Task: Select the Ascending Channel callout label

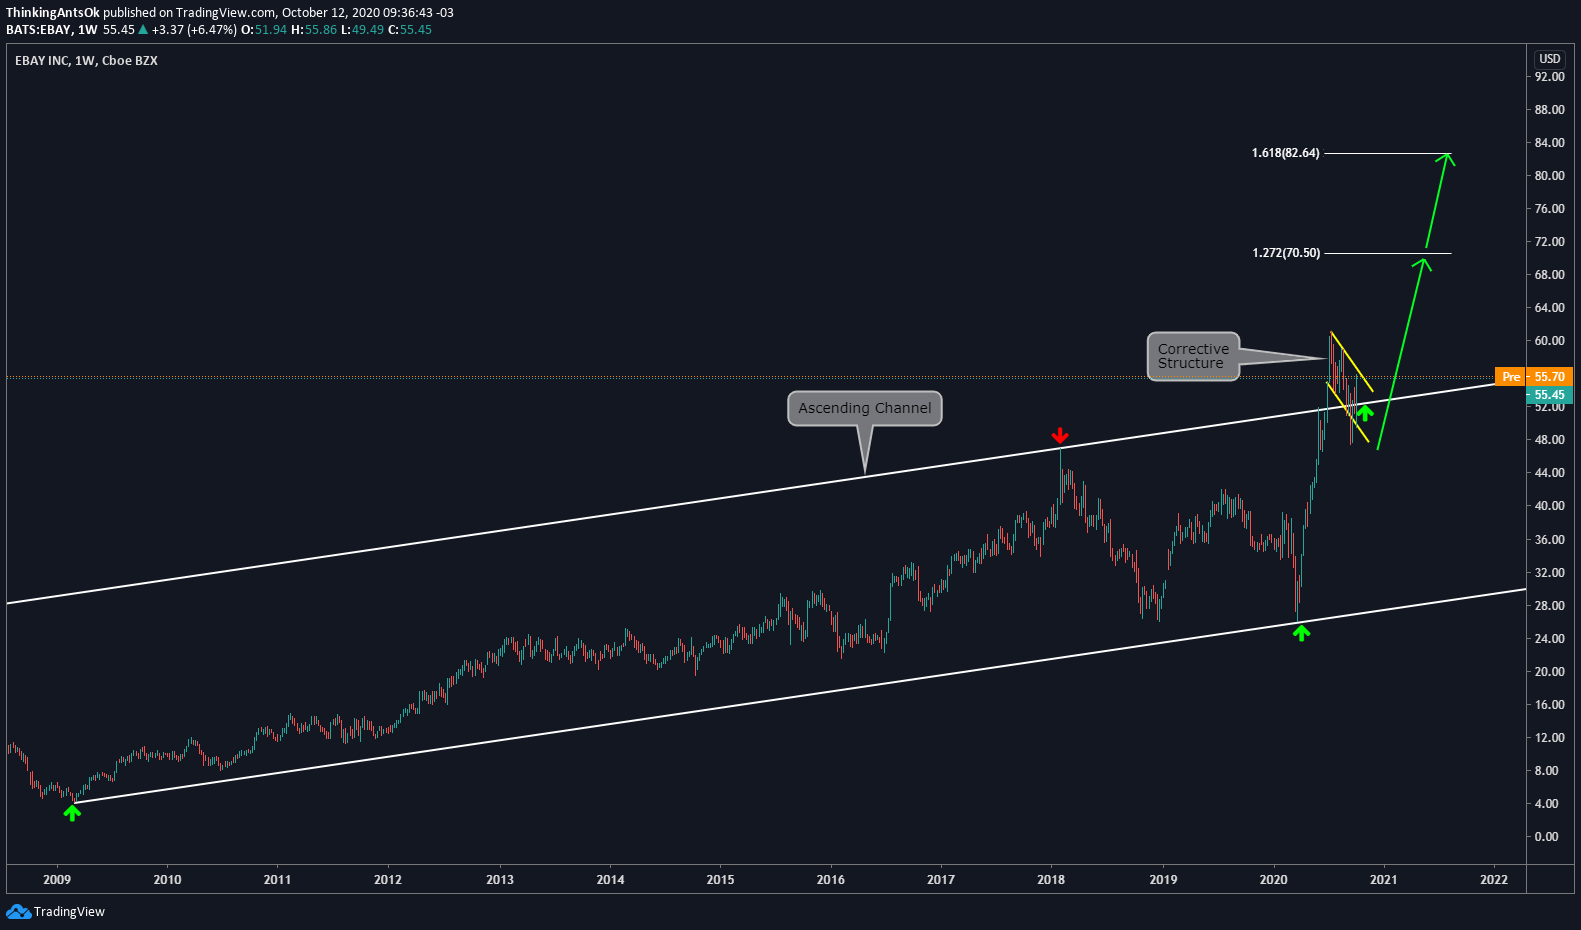Action: coord(865,408)
